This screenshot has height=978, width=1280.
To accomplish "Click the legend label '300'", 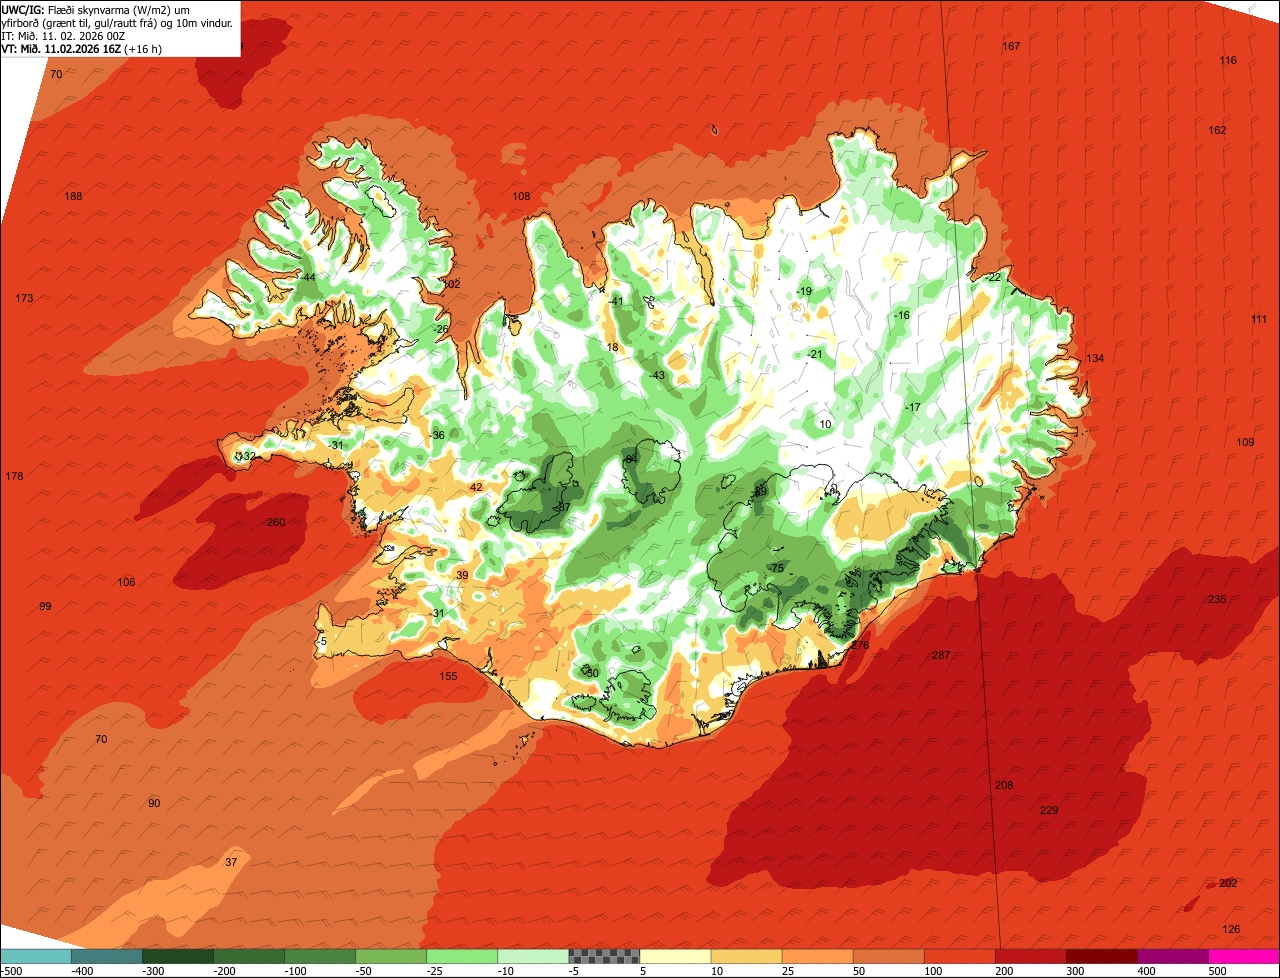I will pos(1075,971).
